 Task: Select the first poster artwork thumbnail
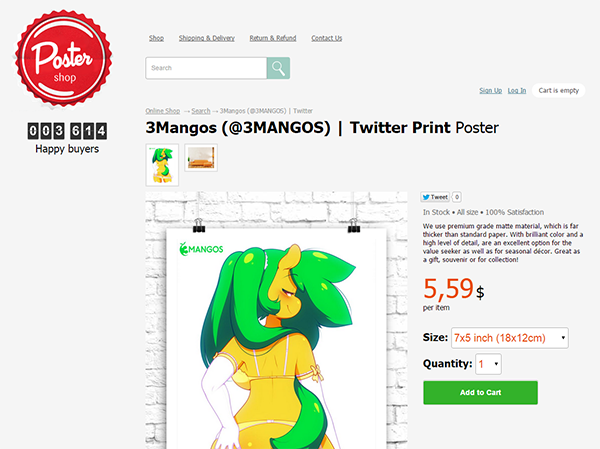pyautogui.click(x=162, y=165)
